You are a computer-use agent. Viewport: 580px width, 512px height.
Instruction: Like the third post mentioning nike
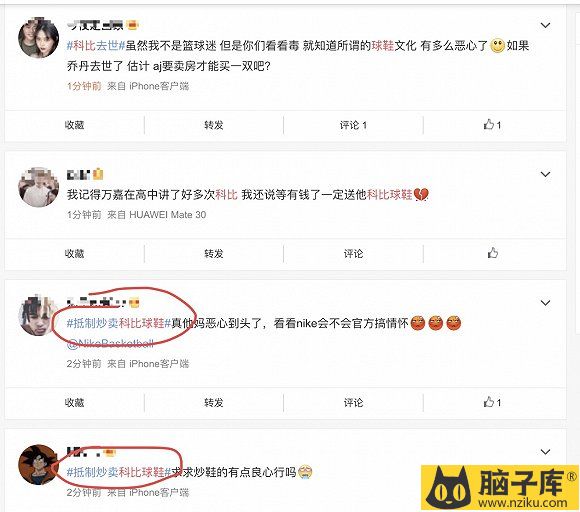click(x=492, y=402)
